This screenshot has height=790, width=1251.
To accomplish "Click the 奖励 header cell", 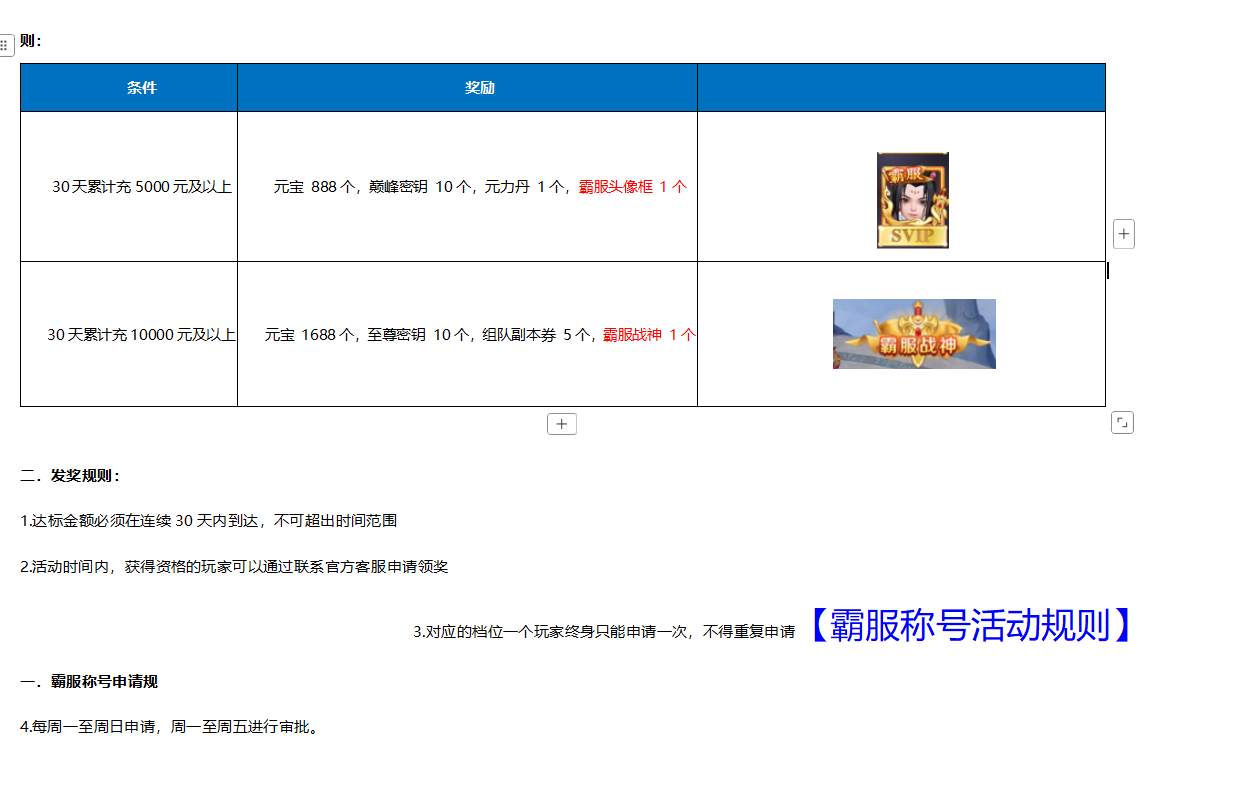I will [479, 88].
